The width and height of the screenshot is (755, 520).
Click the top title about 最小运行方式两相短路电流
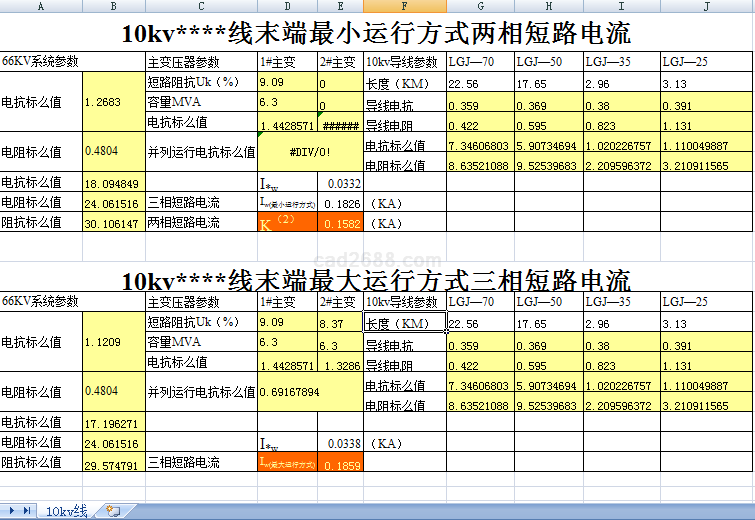pos(377,34)
